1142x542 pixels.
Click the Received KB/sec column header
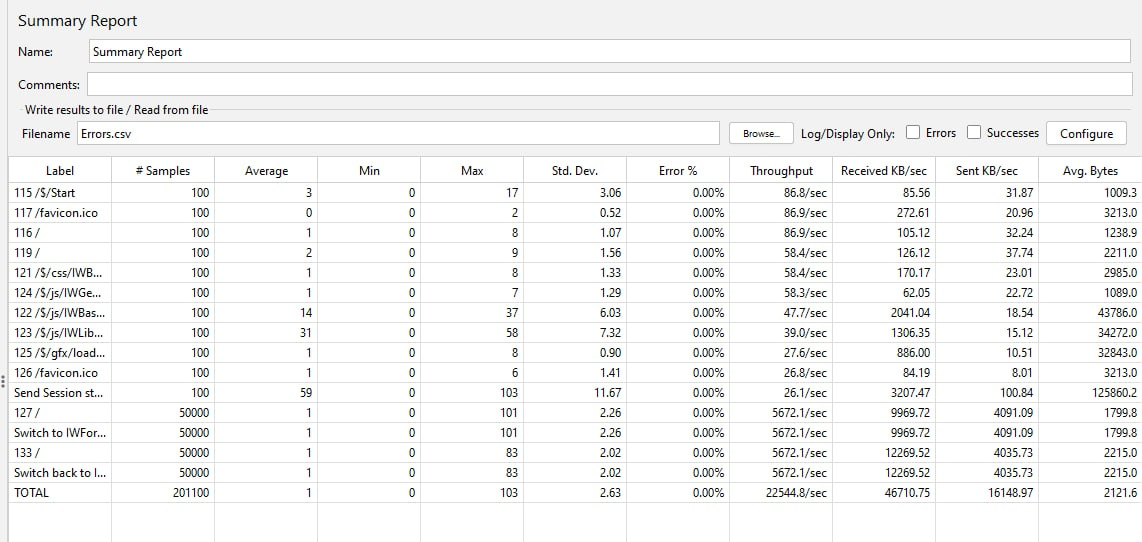pyautogui.click(x=883, y=171)
